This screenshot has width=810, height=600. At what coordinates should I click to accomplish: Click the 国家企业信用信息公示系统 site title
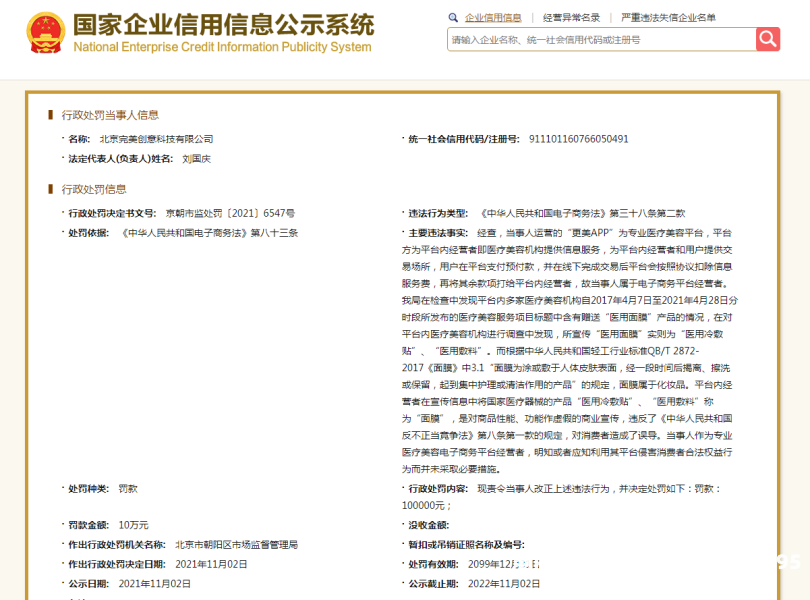[x=222, y=24]
